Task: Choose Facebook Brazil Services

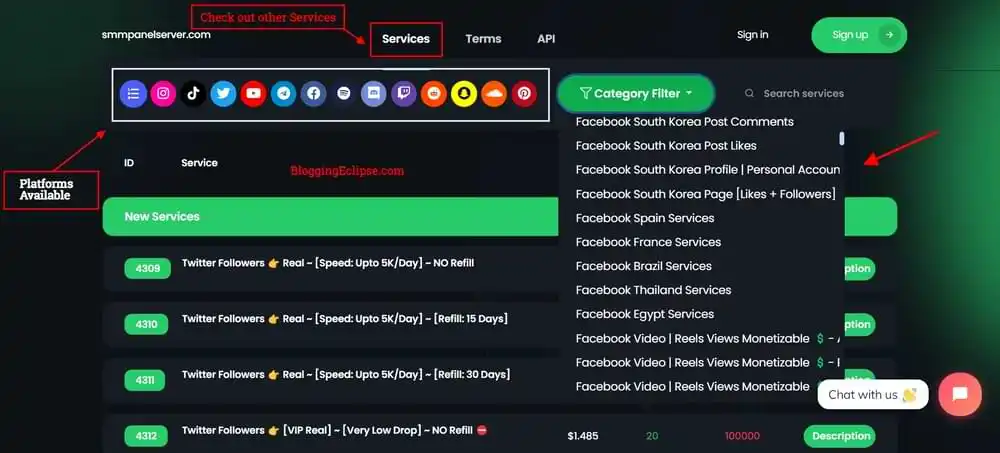Action: point(643,266)
